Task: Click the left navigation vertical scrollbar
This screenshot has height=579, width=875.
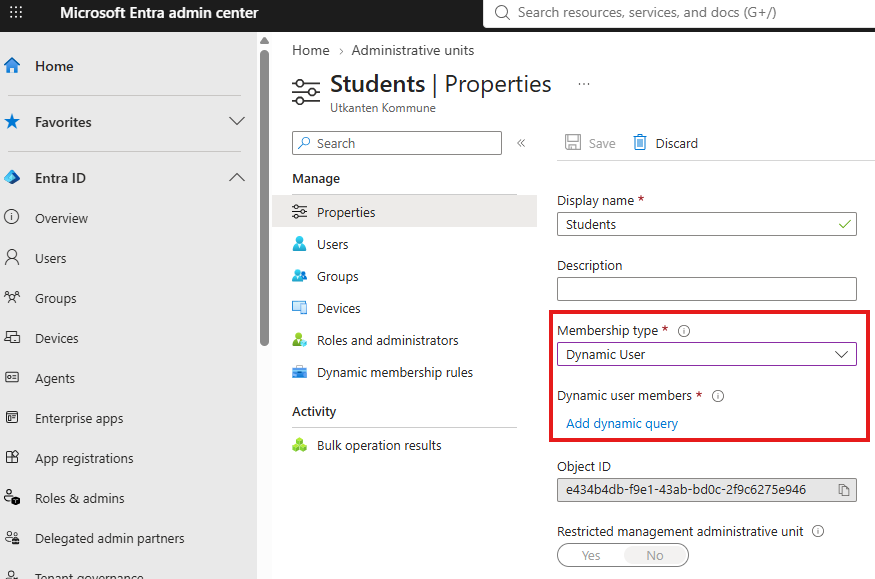Action: click(265, 198)
